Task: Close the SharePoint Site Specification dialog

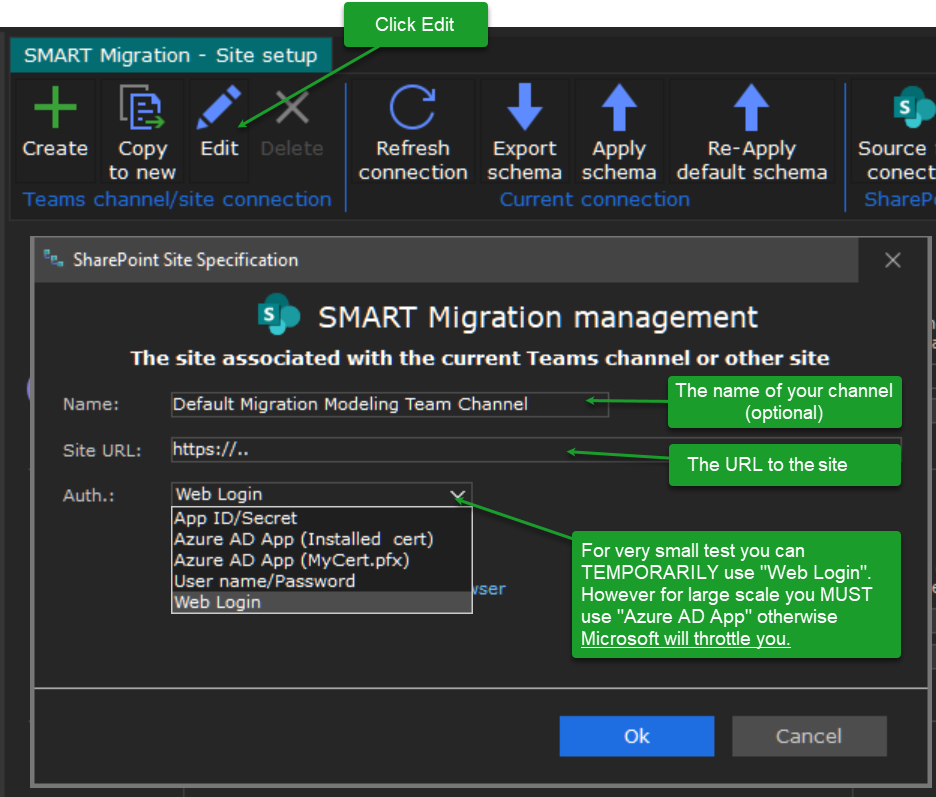Action: [x=892, y=260]
